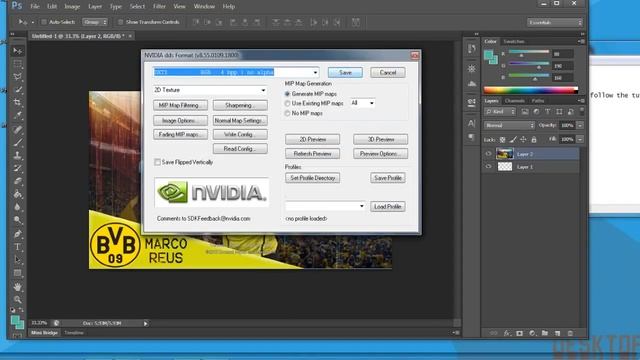Open the Image menu
The width and height of the screenshot is (640, 360).
click(72, 7)
